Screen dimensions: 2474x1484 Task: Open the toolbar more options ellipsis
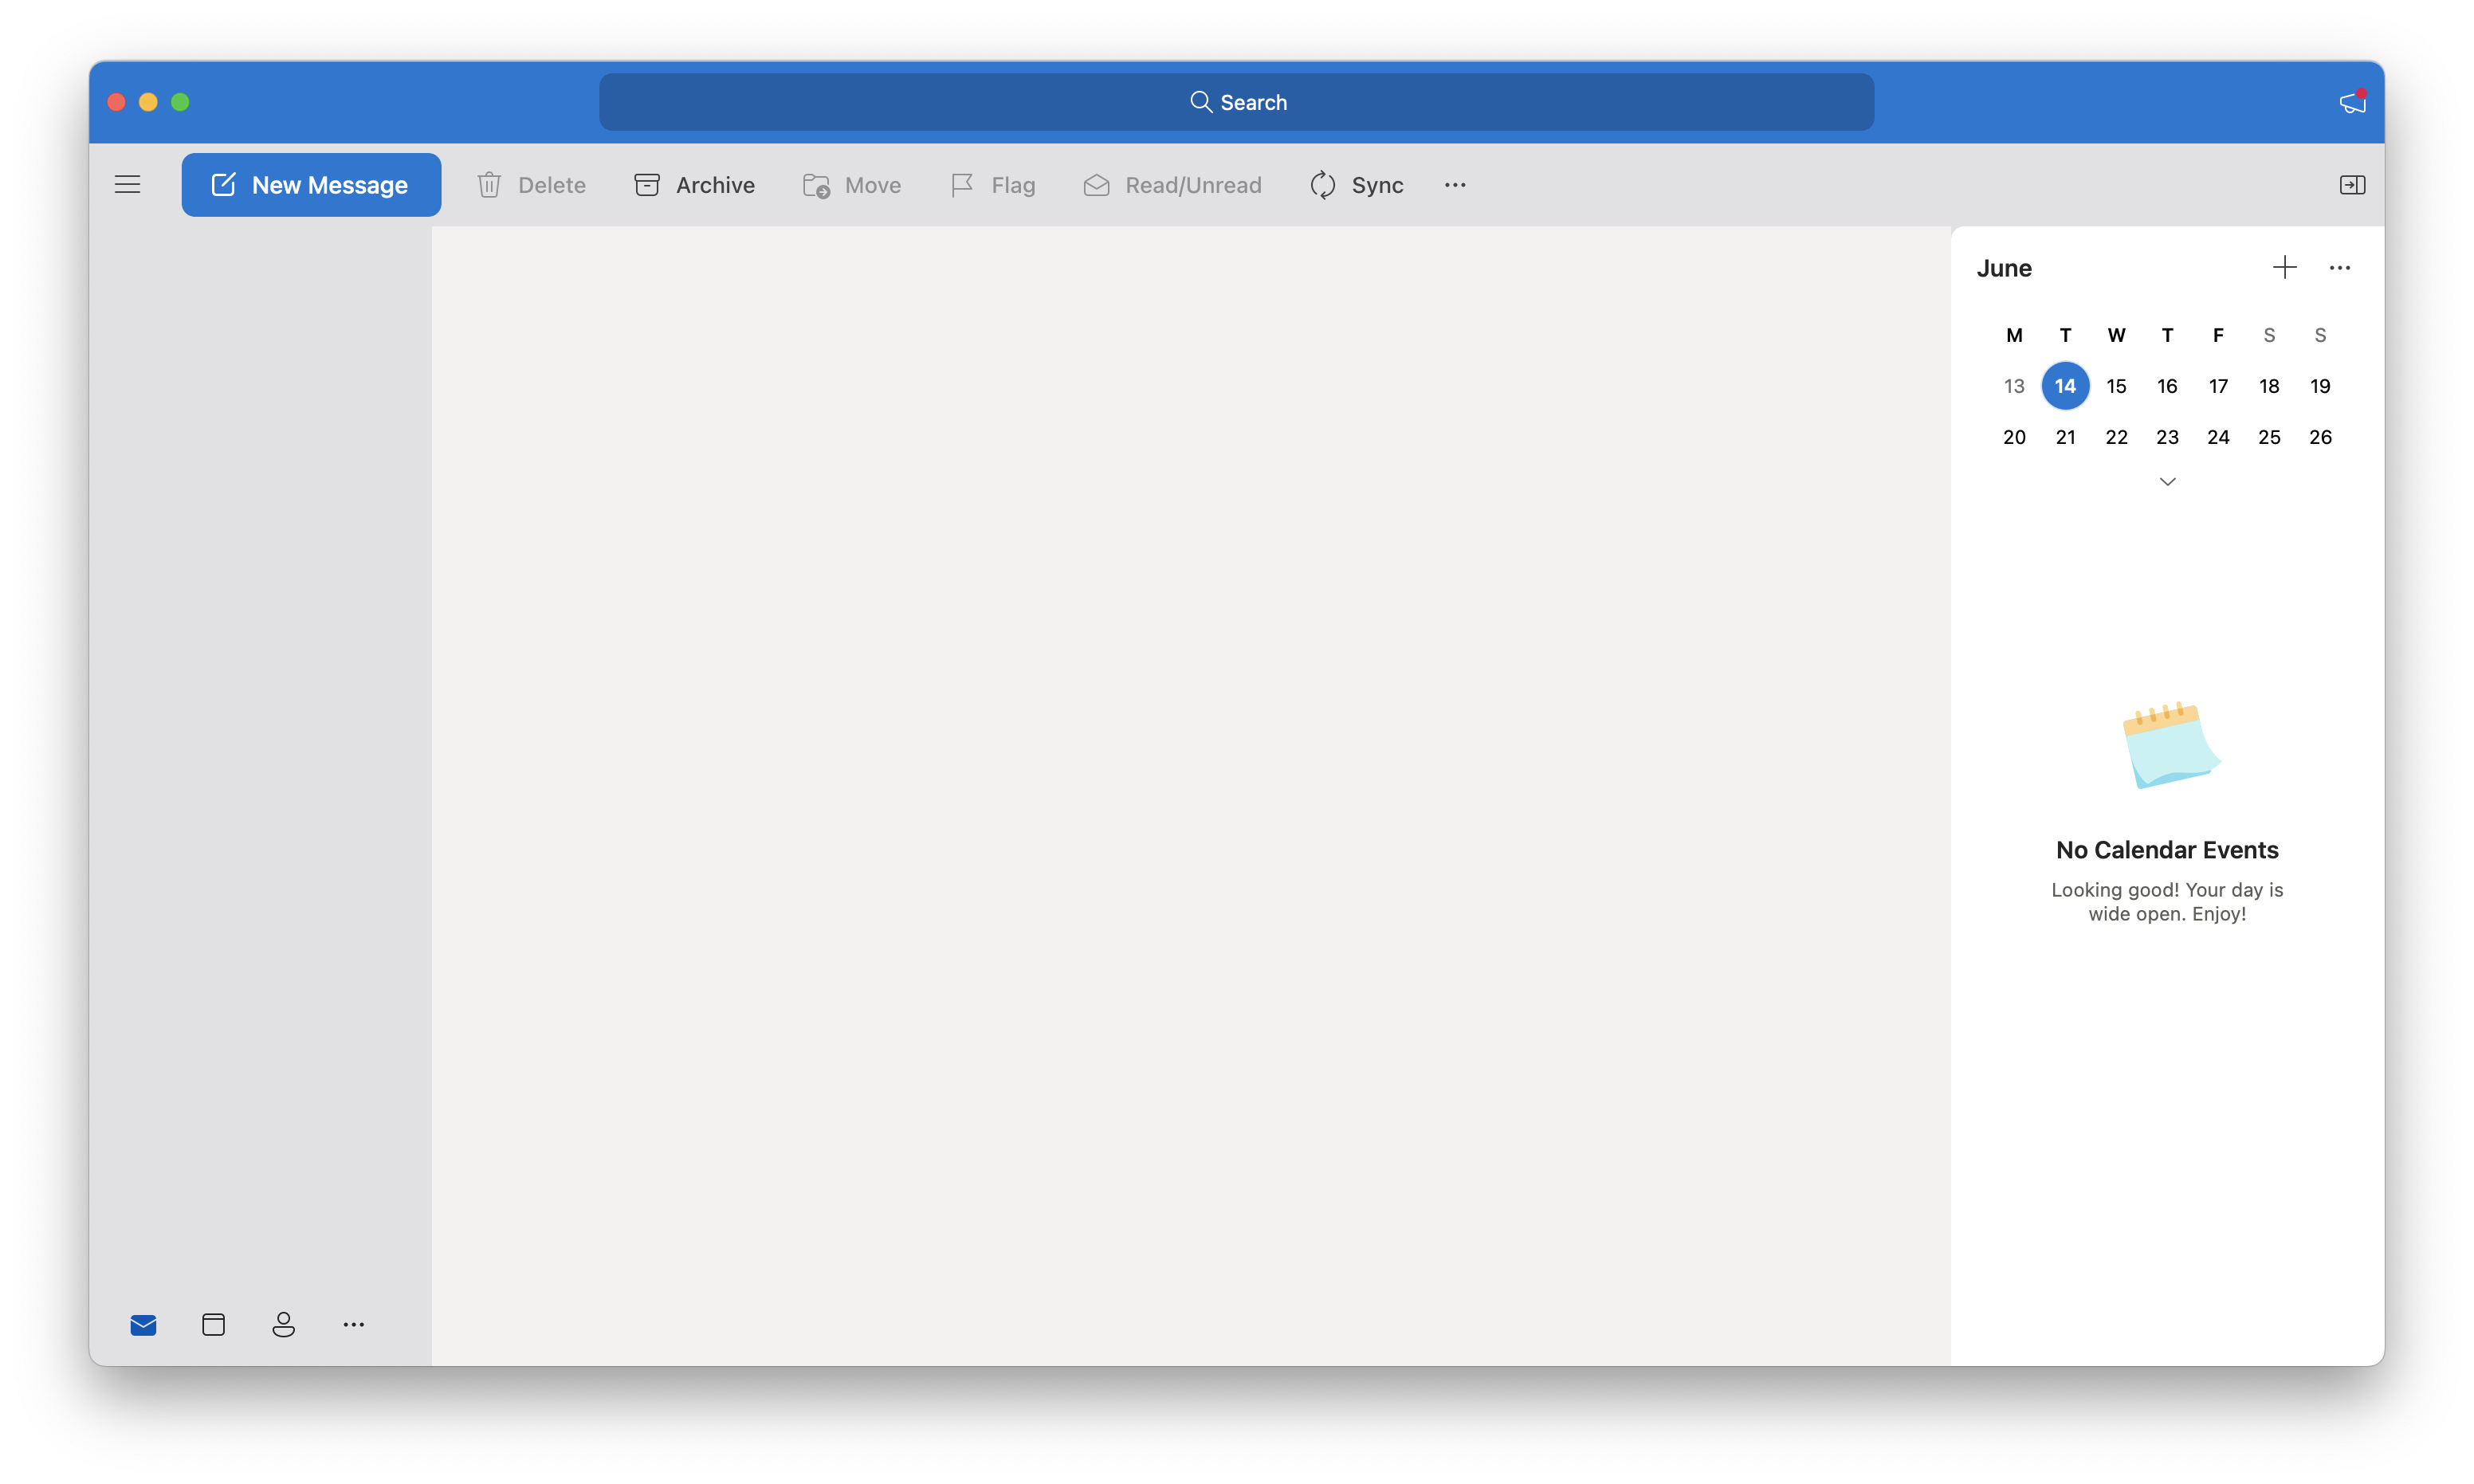(1455, 185)
